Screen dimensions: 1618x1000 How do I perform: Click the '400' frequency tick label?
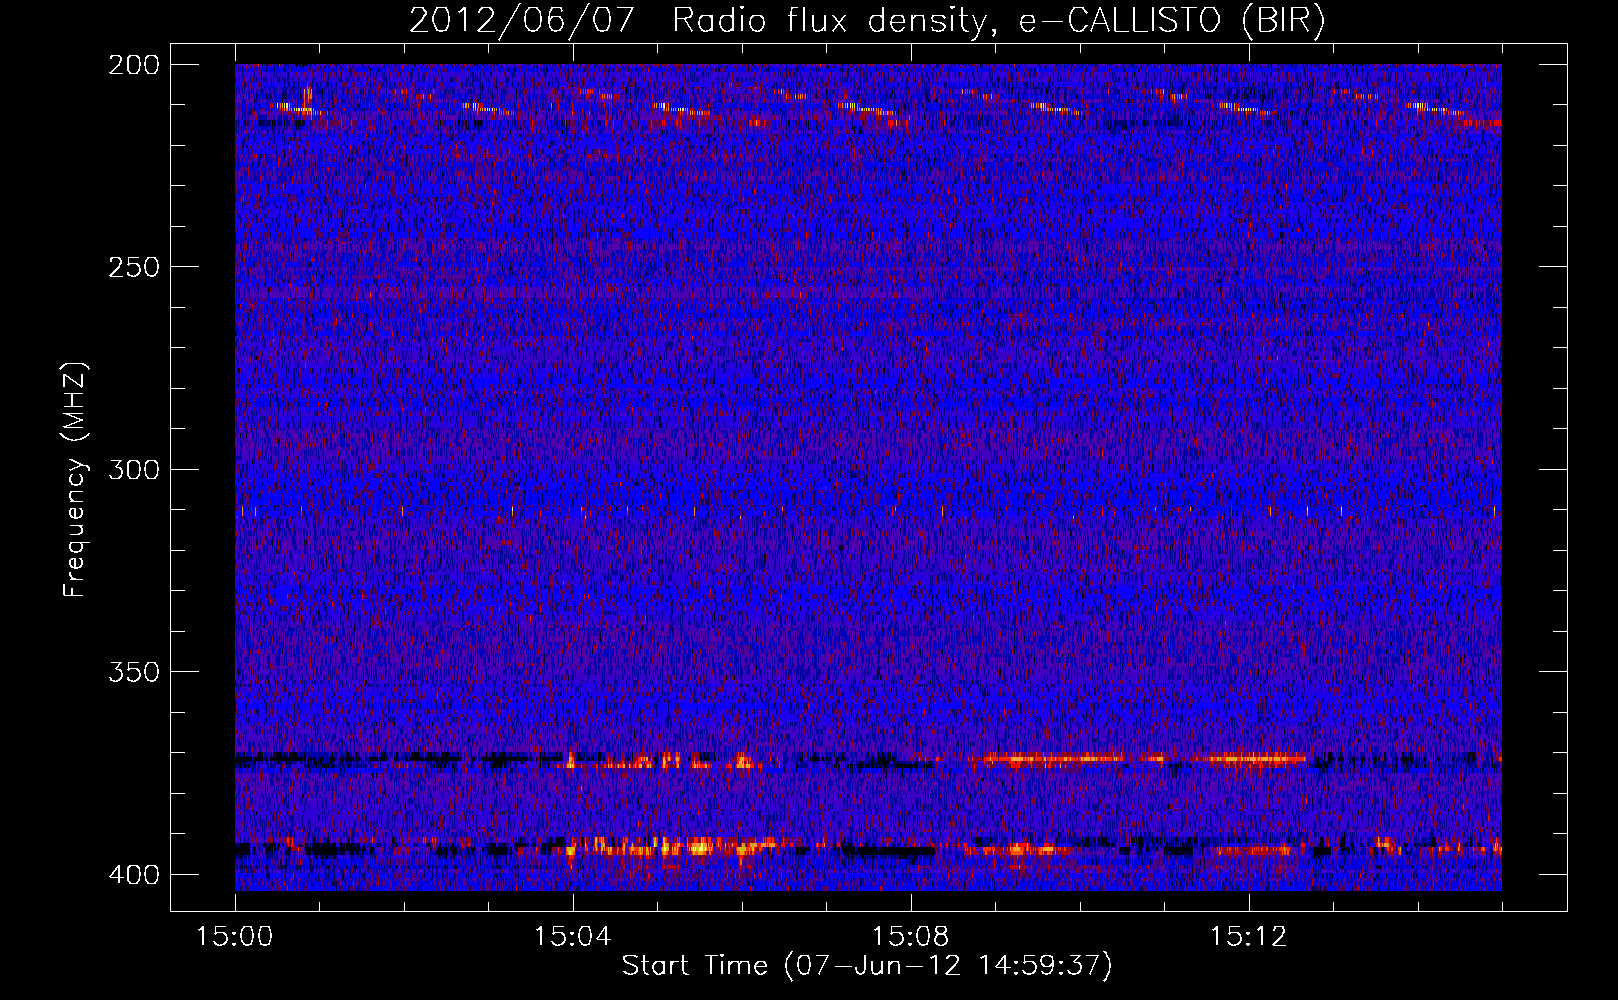(134, 875)
